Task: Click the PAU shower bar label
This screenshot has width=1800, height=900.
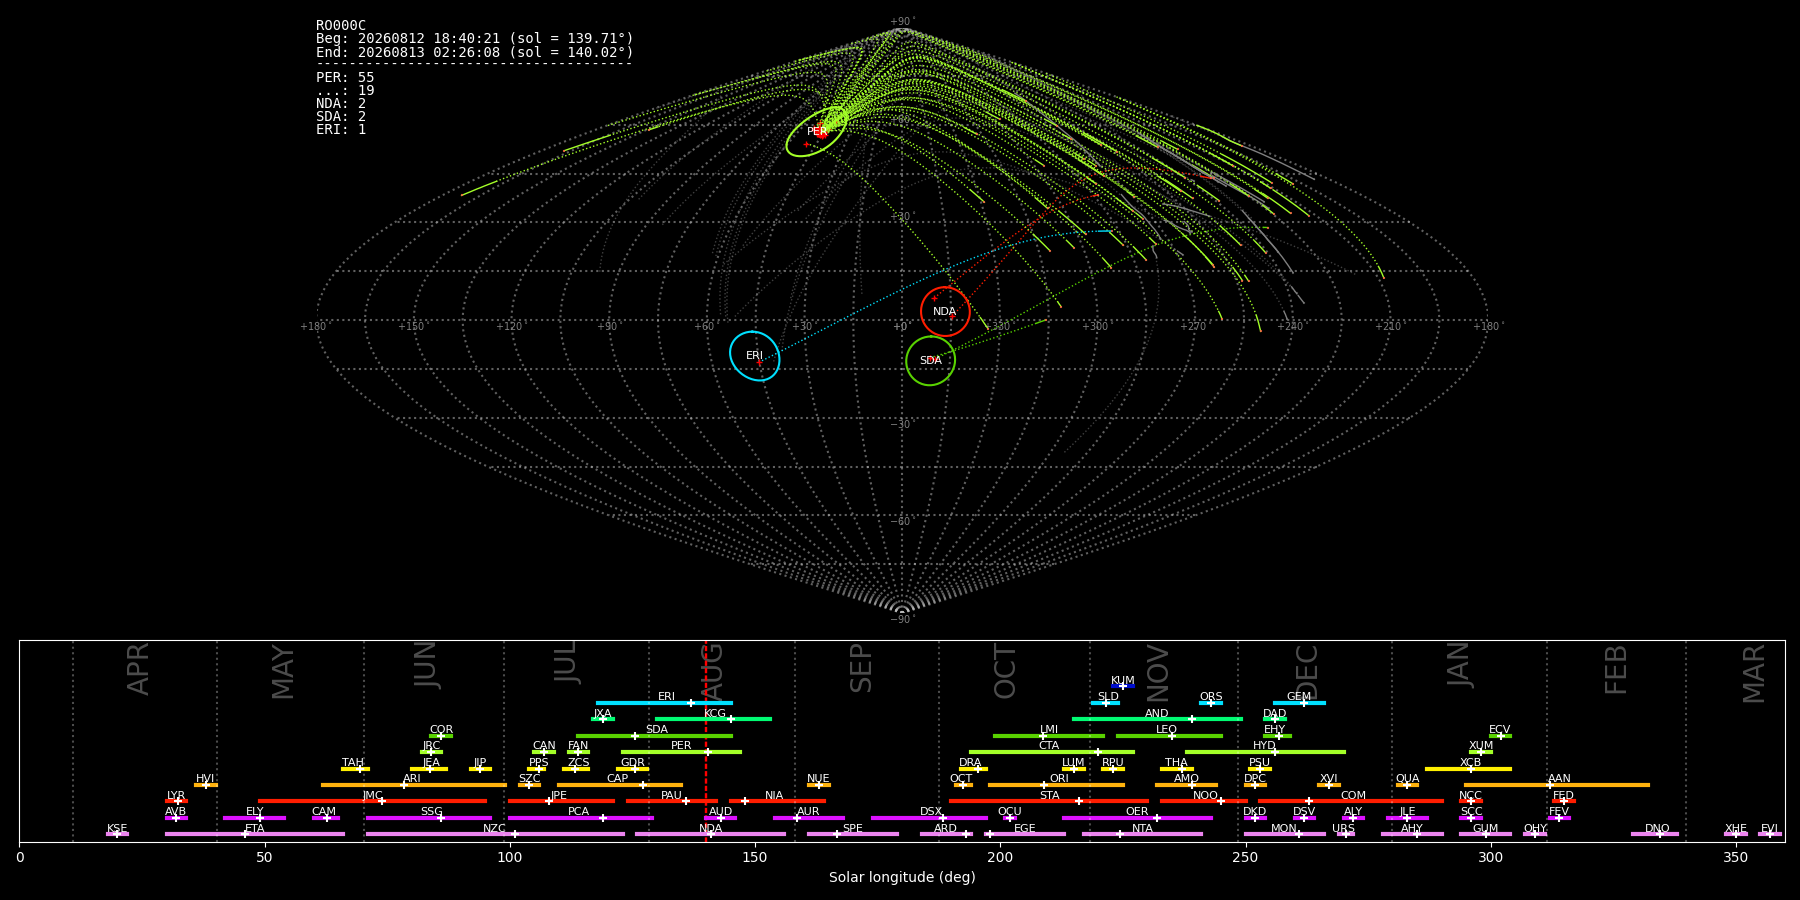Action: [x=671, y=796]
